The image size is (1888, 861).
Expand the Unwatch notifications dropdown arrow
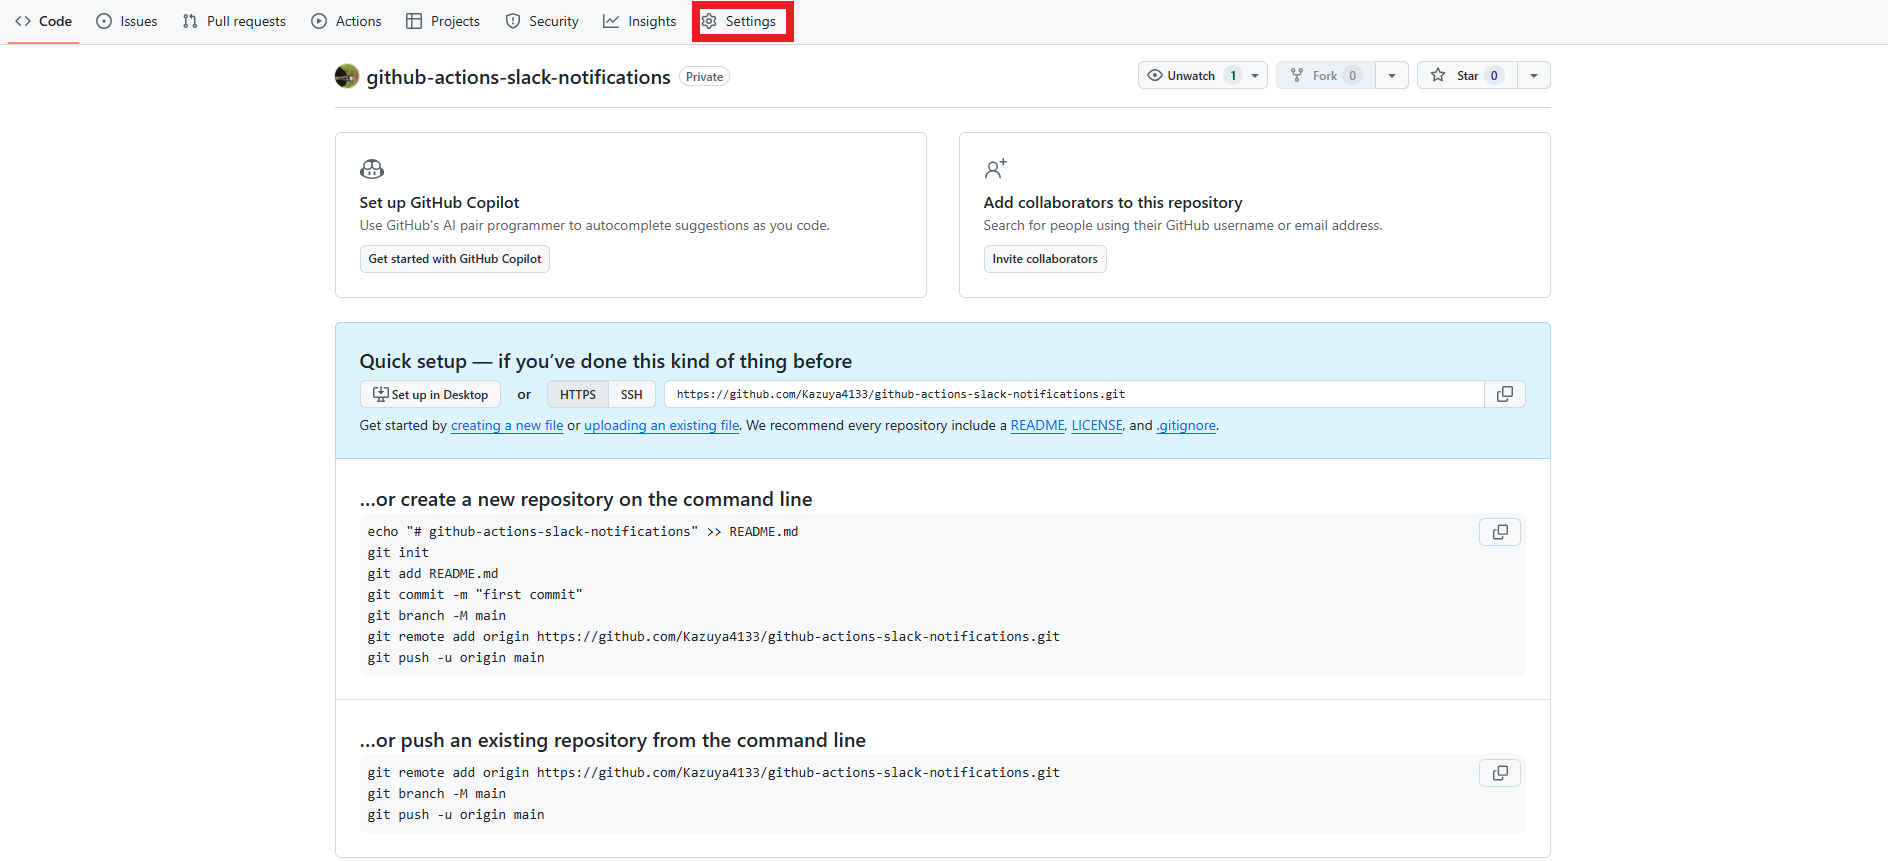1255,75
